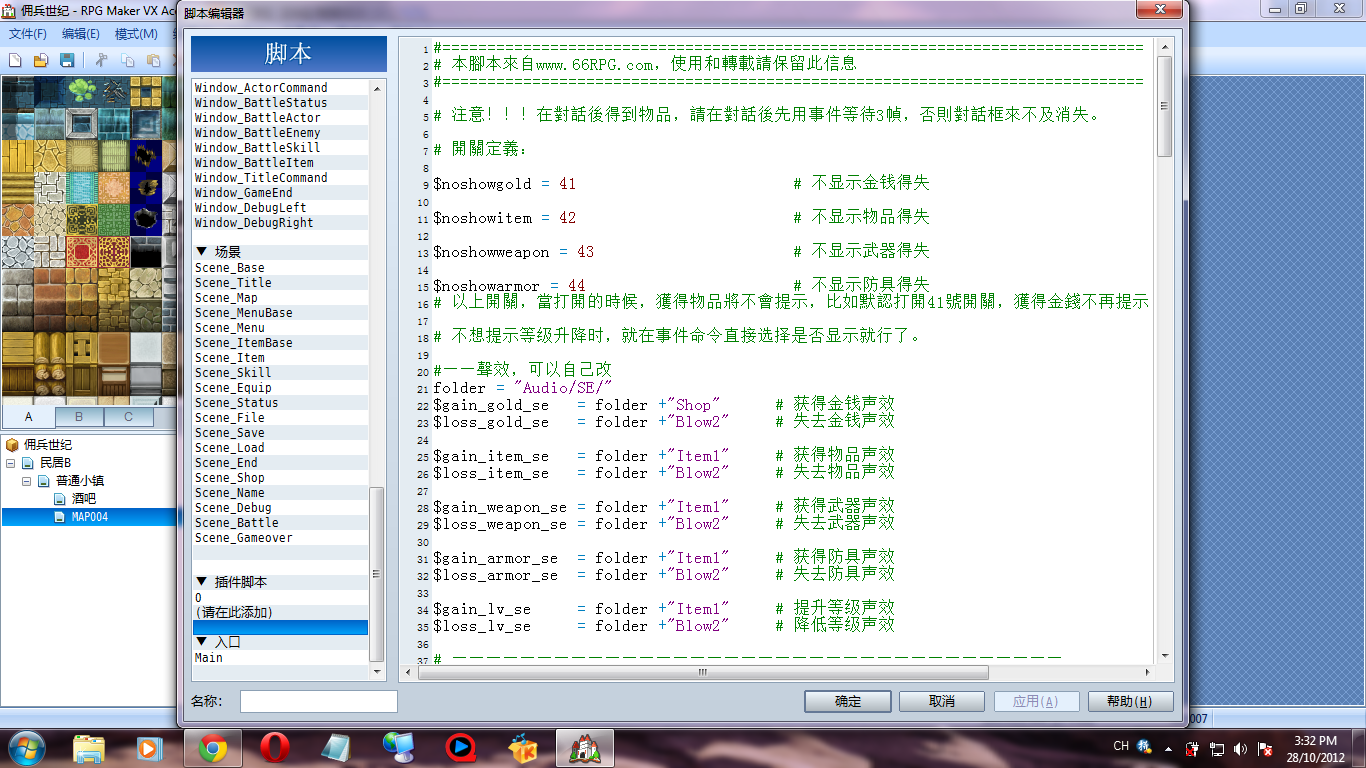Click the script list scrollbar thumb

point(376,575)
